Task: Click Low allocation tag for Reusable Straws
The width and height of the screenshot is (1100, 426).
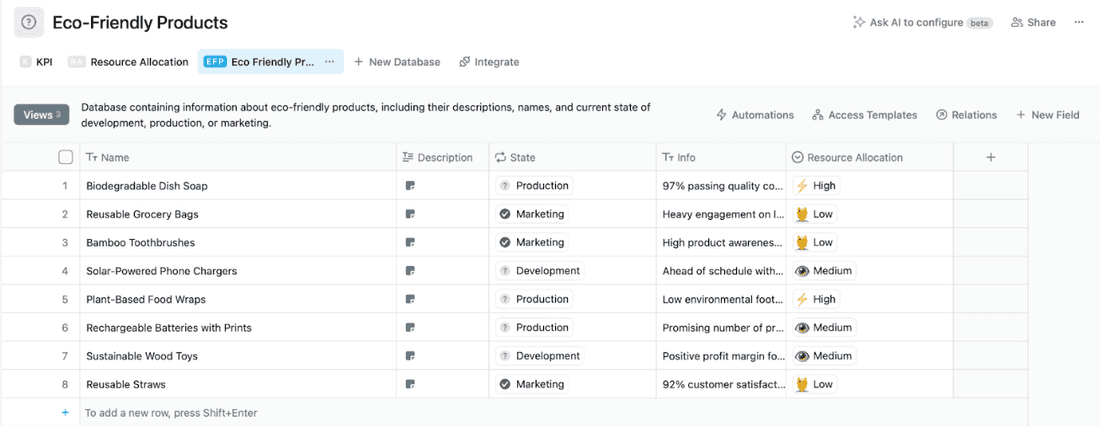Action: coord(814,384)
